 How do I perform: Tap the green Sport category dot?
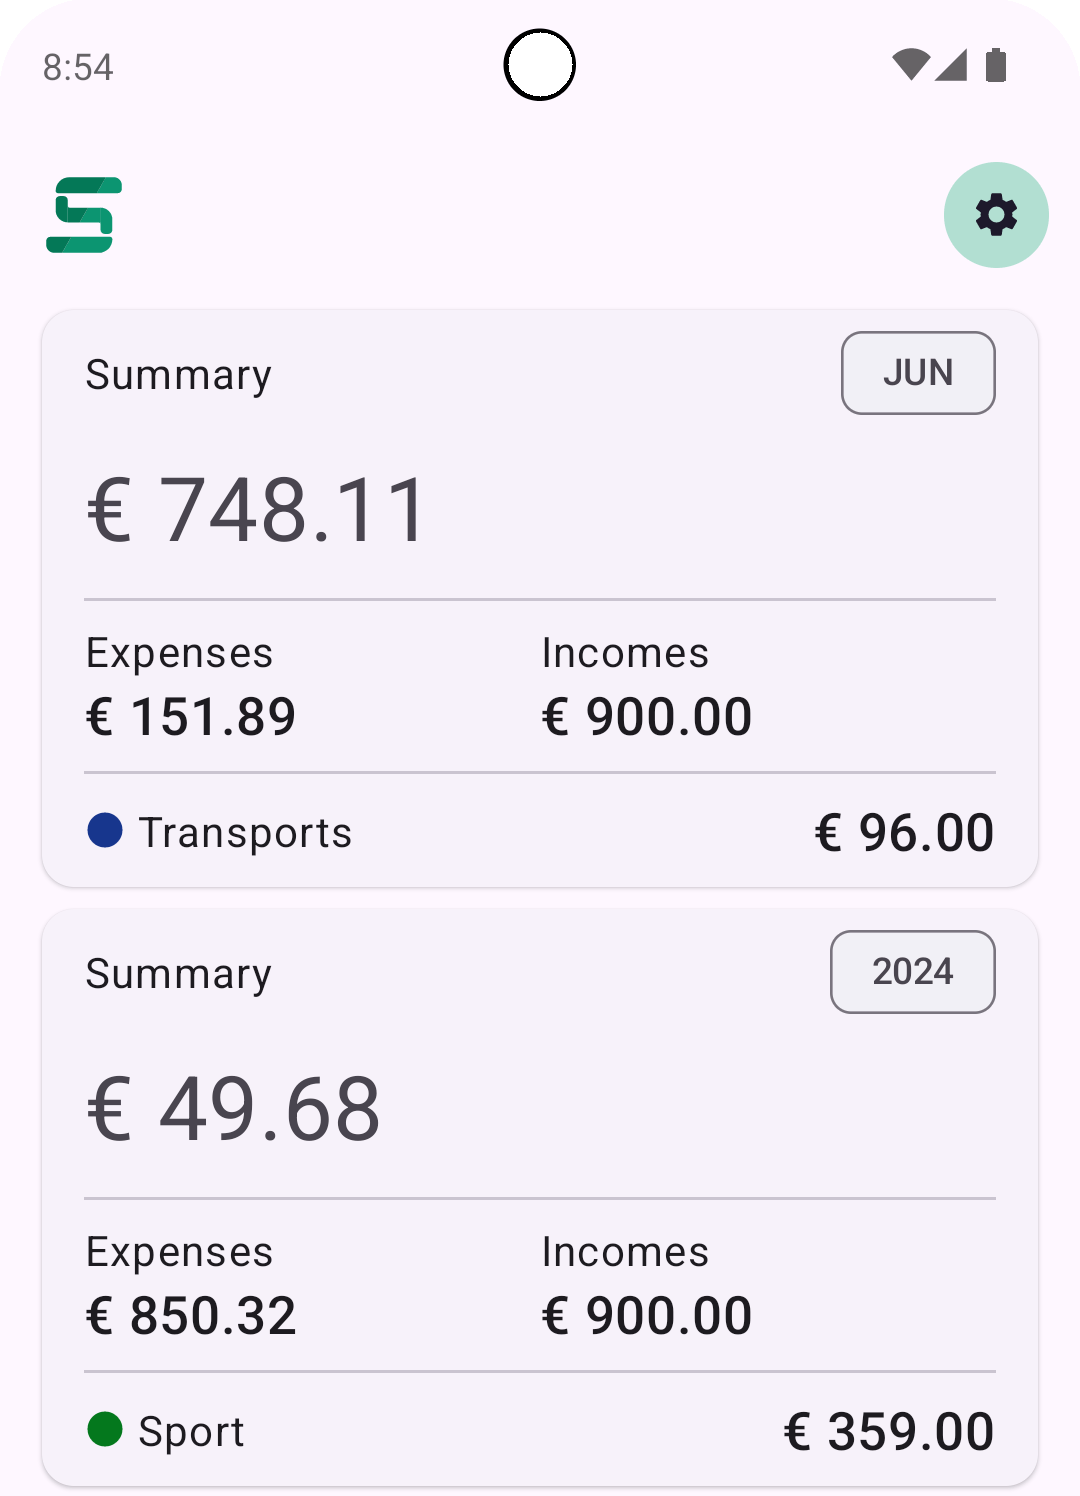[105, 1429]
